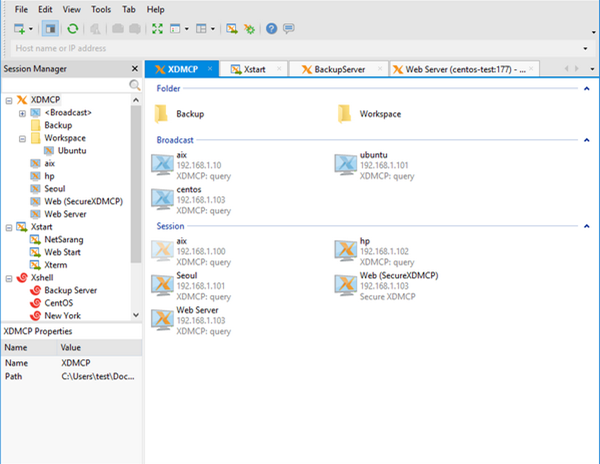Click the New Session toolbar icon
This screenshot has height=464, width=600.
coord(19,28)
